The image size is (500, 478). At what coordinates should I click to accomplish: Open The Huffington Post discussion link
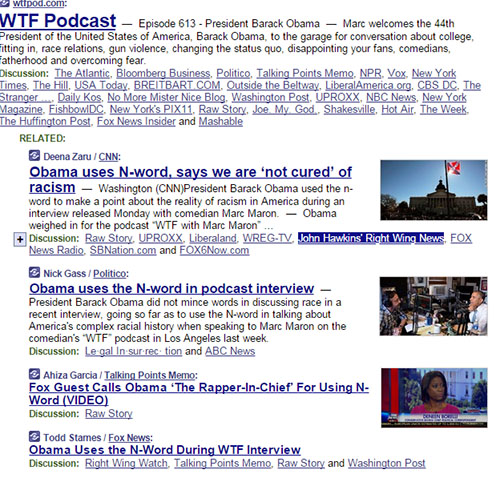tap(45, 121)
